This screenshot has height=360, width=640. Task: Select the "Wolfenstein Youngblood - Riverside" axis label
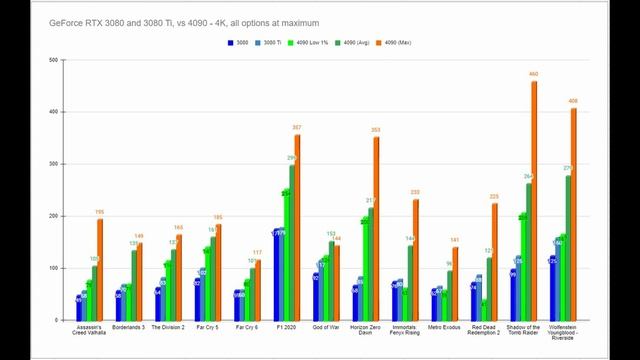562,333
